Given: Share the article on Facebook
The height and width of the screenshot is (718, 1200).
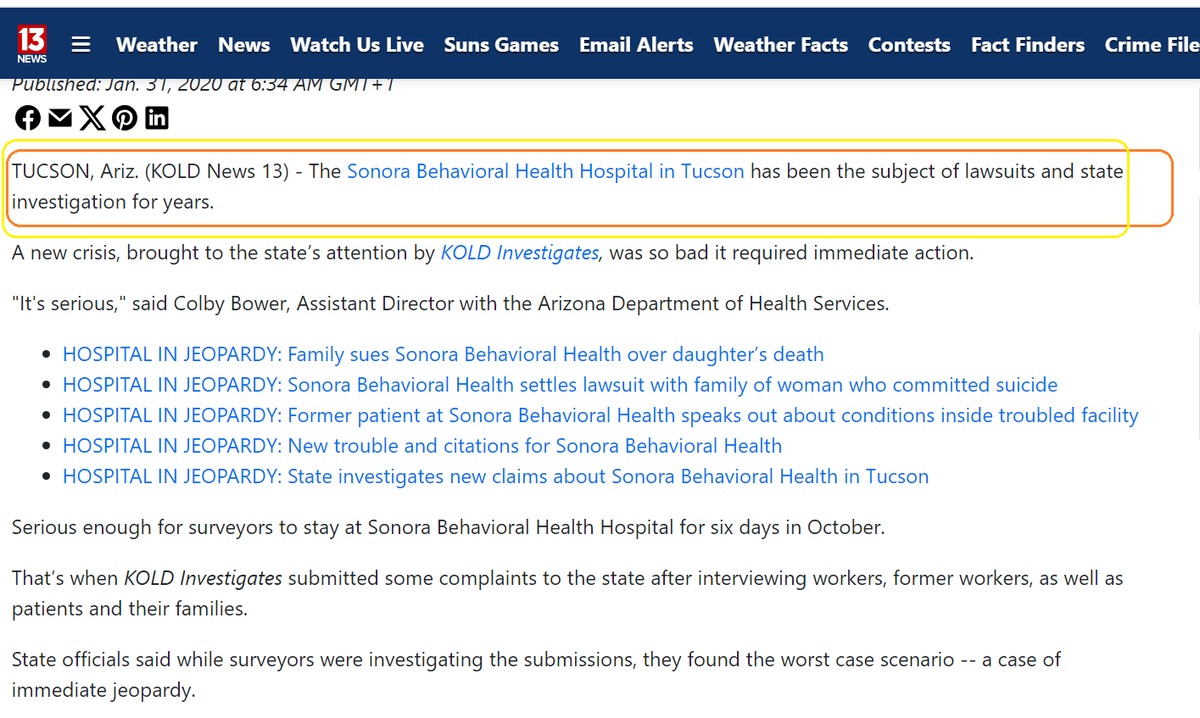Looking at the screenshot, I should pyautogui.click(x=29, y=118).
